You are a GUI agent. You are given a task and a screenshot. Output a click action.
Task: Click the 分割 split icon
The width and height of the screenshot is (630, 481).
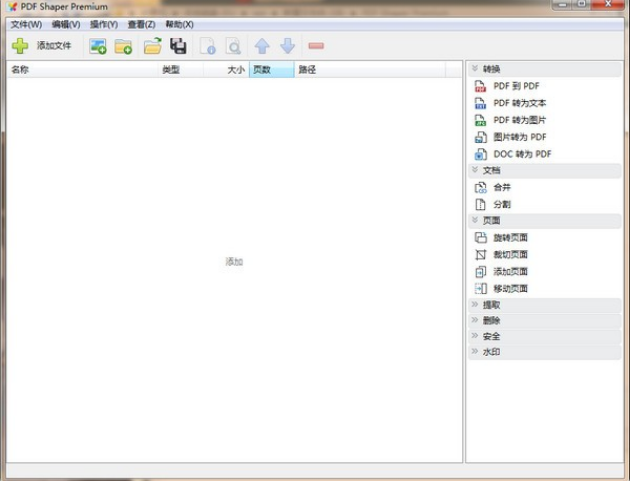click(481, 204)
